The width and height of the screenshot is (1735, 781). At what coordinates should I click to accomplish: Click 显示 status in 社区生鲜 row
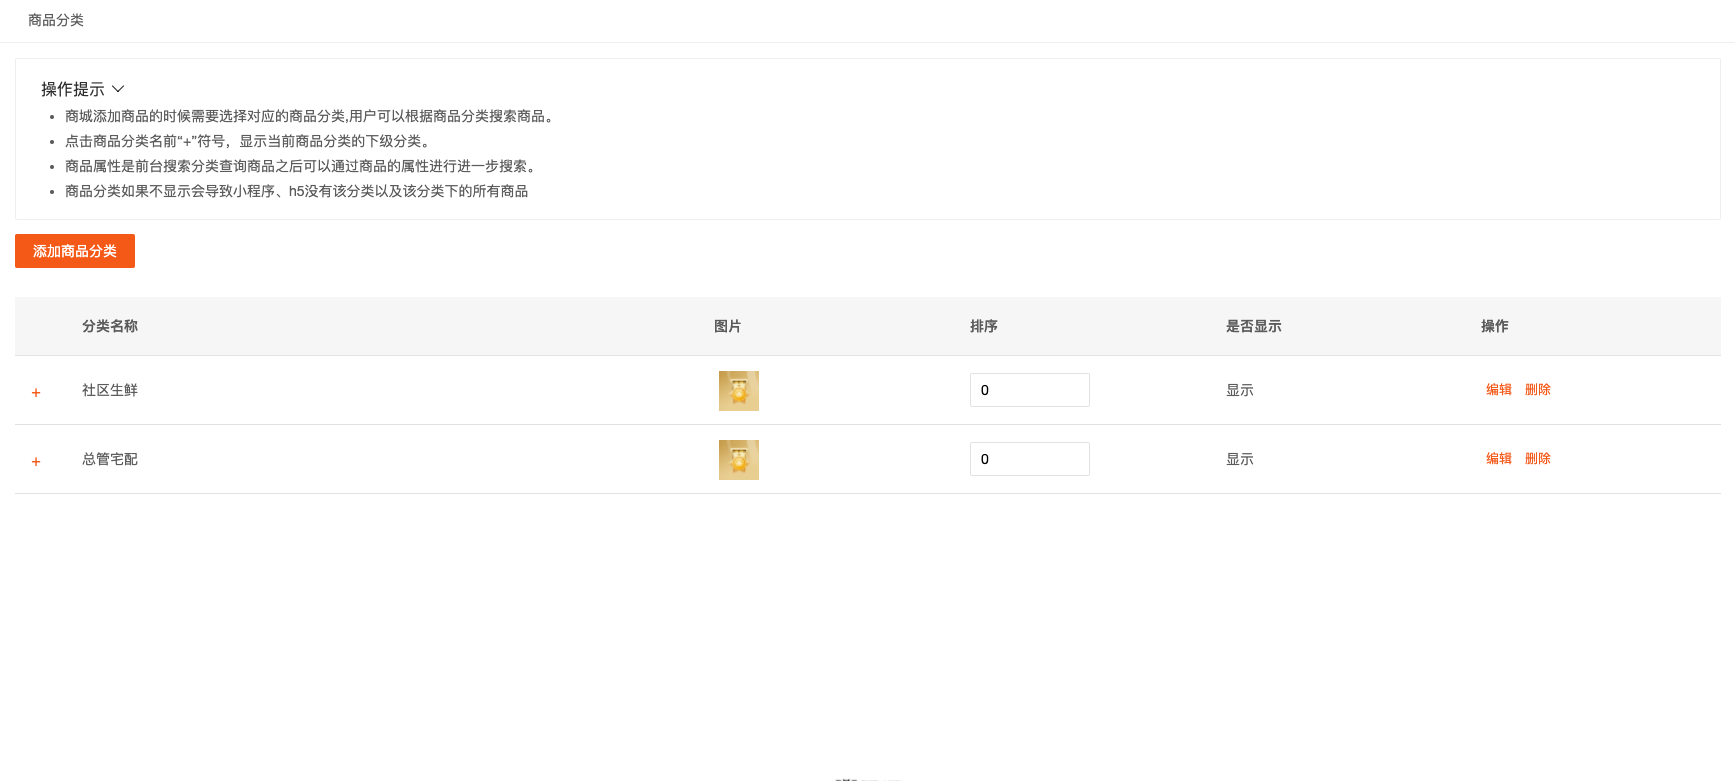[x=1240, y=390]
